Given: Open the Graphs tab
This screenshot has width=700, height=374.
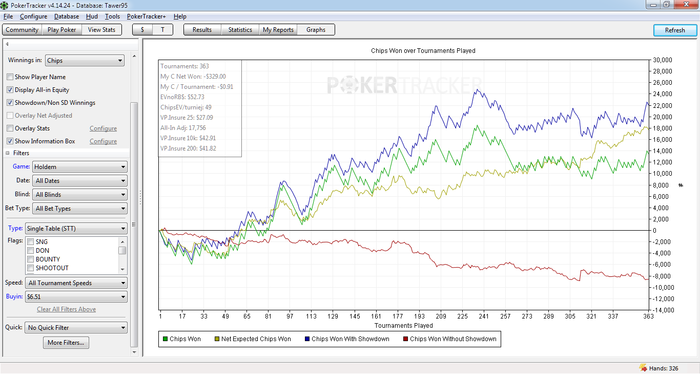Looking at the screenshot, I should [x=316, y=30].
